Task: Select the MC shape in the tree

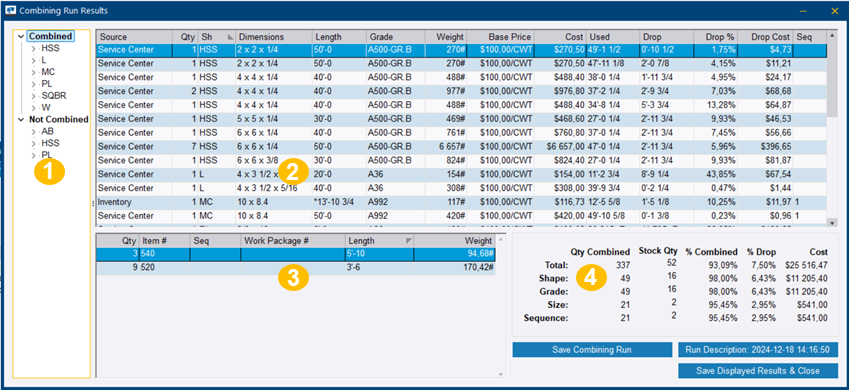Action: pyautogui.click(x=48, y=72)
